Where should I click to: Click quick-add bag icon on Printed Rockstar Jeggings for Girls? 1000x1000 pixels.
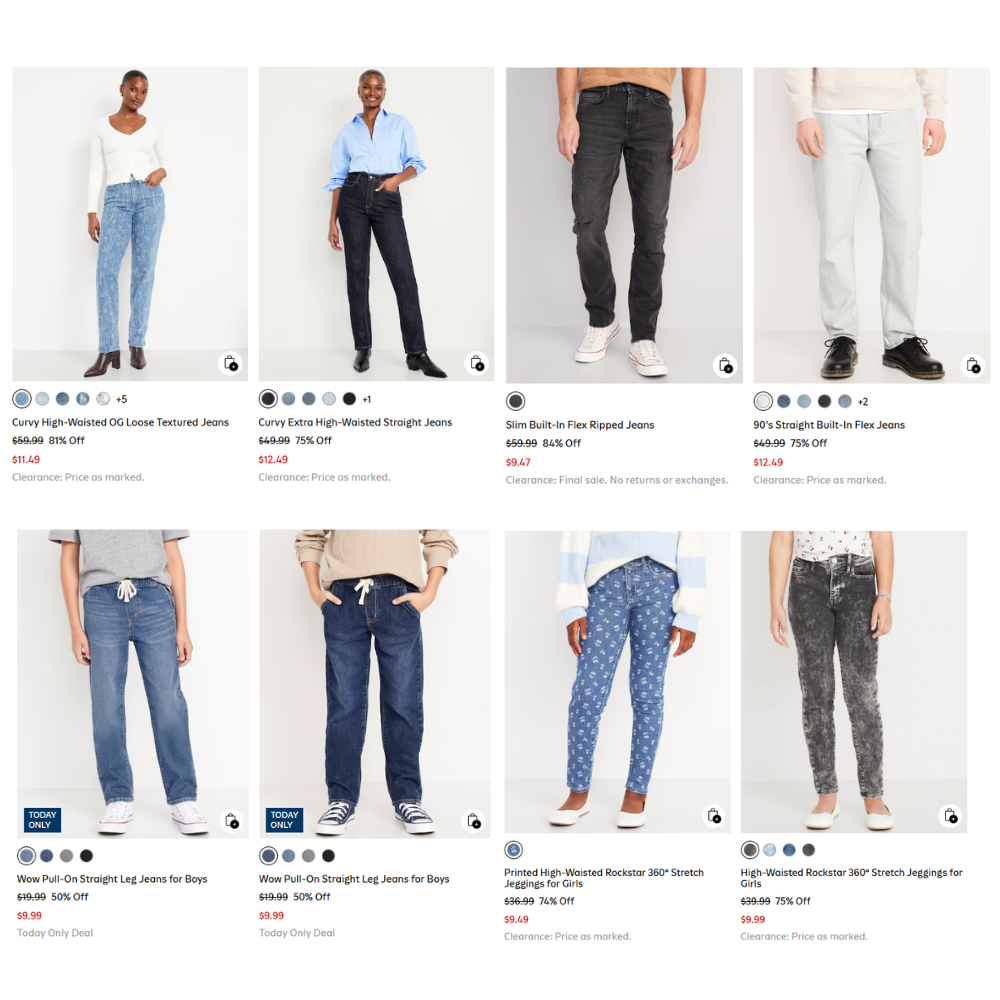(x=714, y=816)
